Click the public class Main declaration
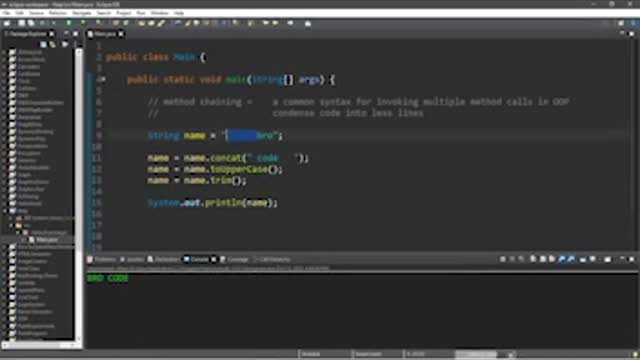640x360 pixels. click(156, 57)
